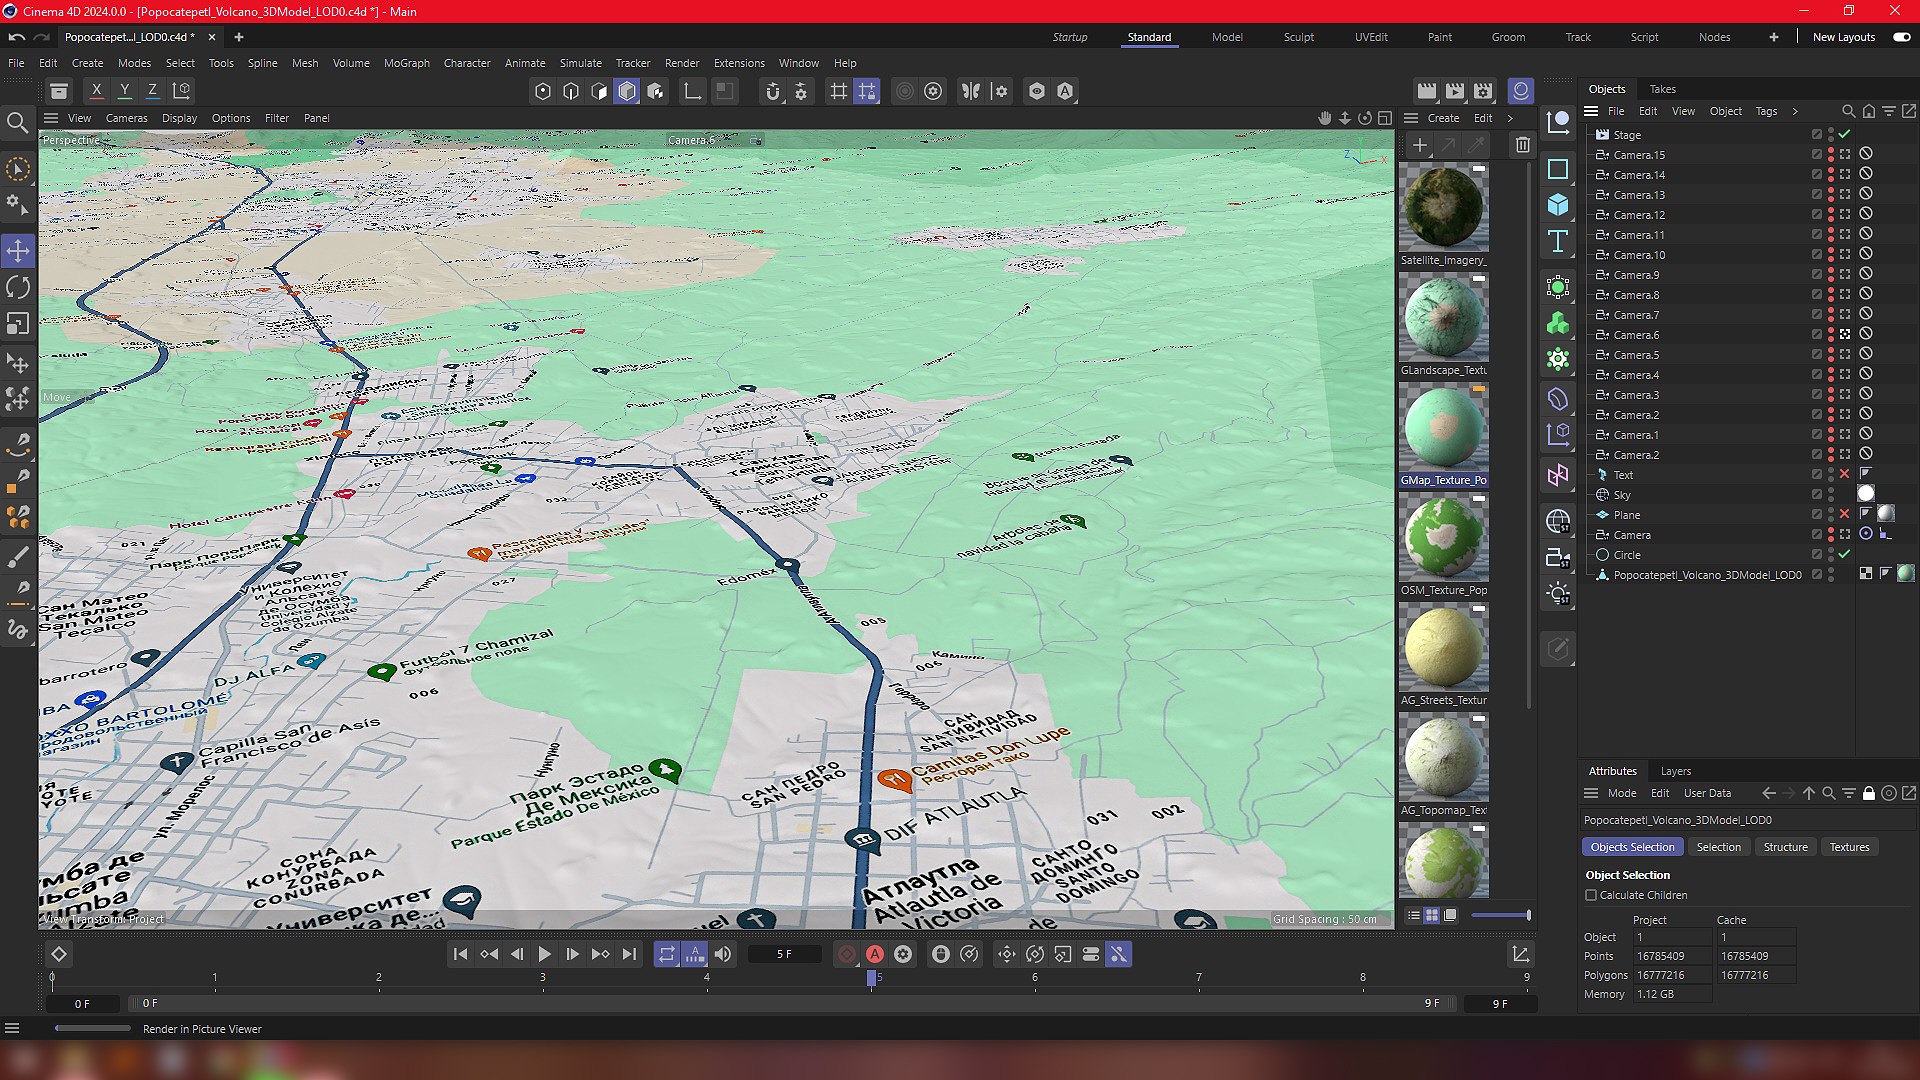This screenshot has width=1920, height=1080.
Task: Toggle timeline loop playback
Action: [x=667, y=954]
